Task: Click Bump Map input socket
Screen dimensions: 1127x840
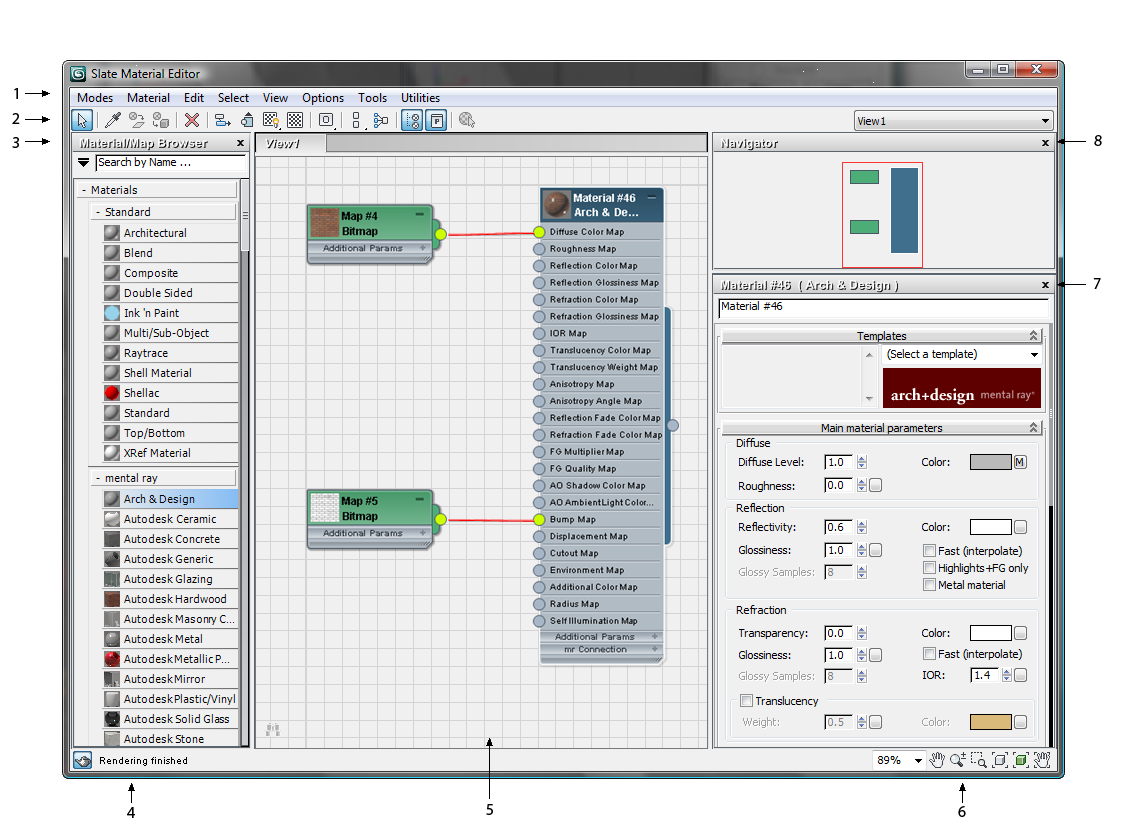Action: (539, 520)
